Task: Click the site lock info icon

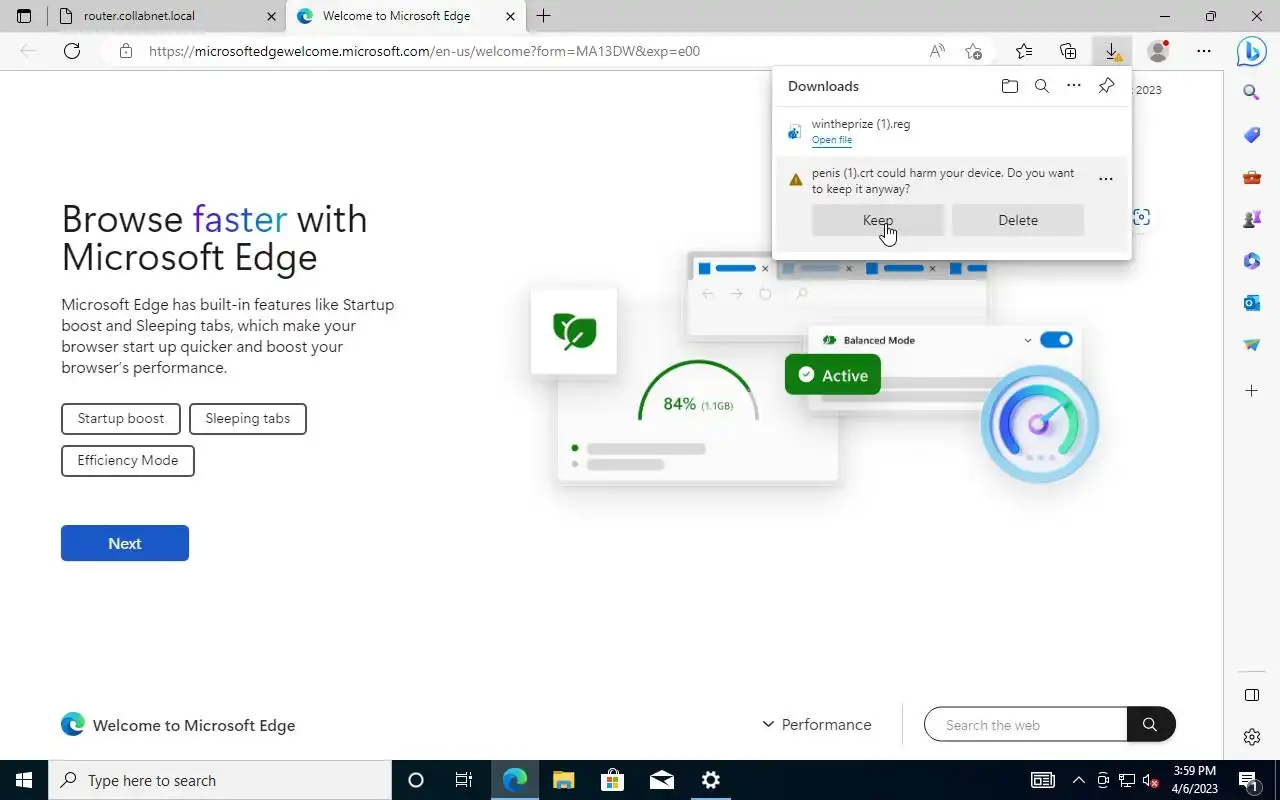Action: point(126,51)
